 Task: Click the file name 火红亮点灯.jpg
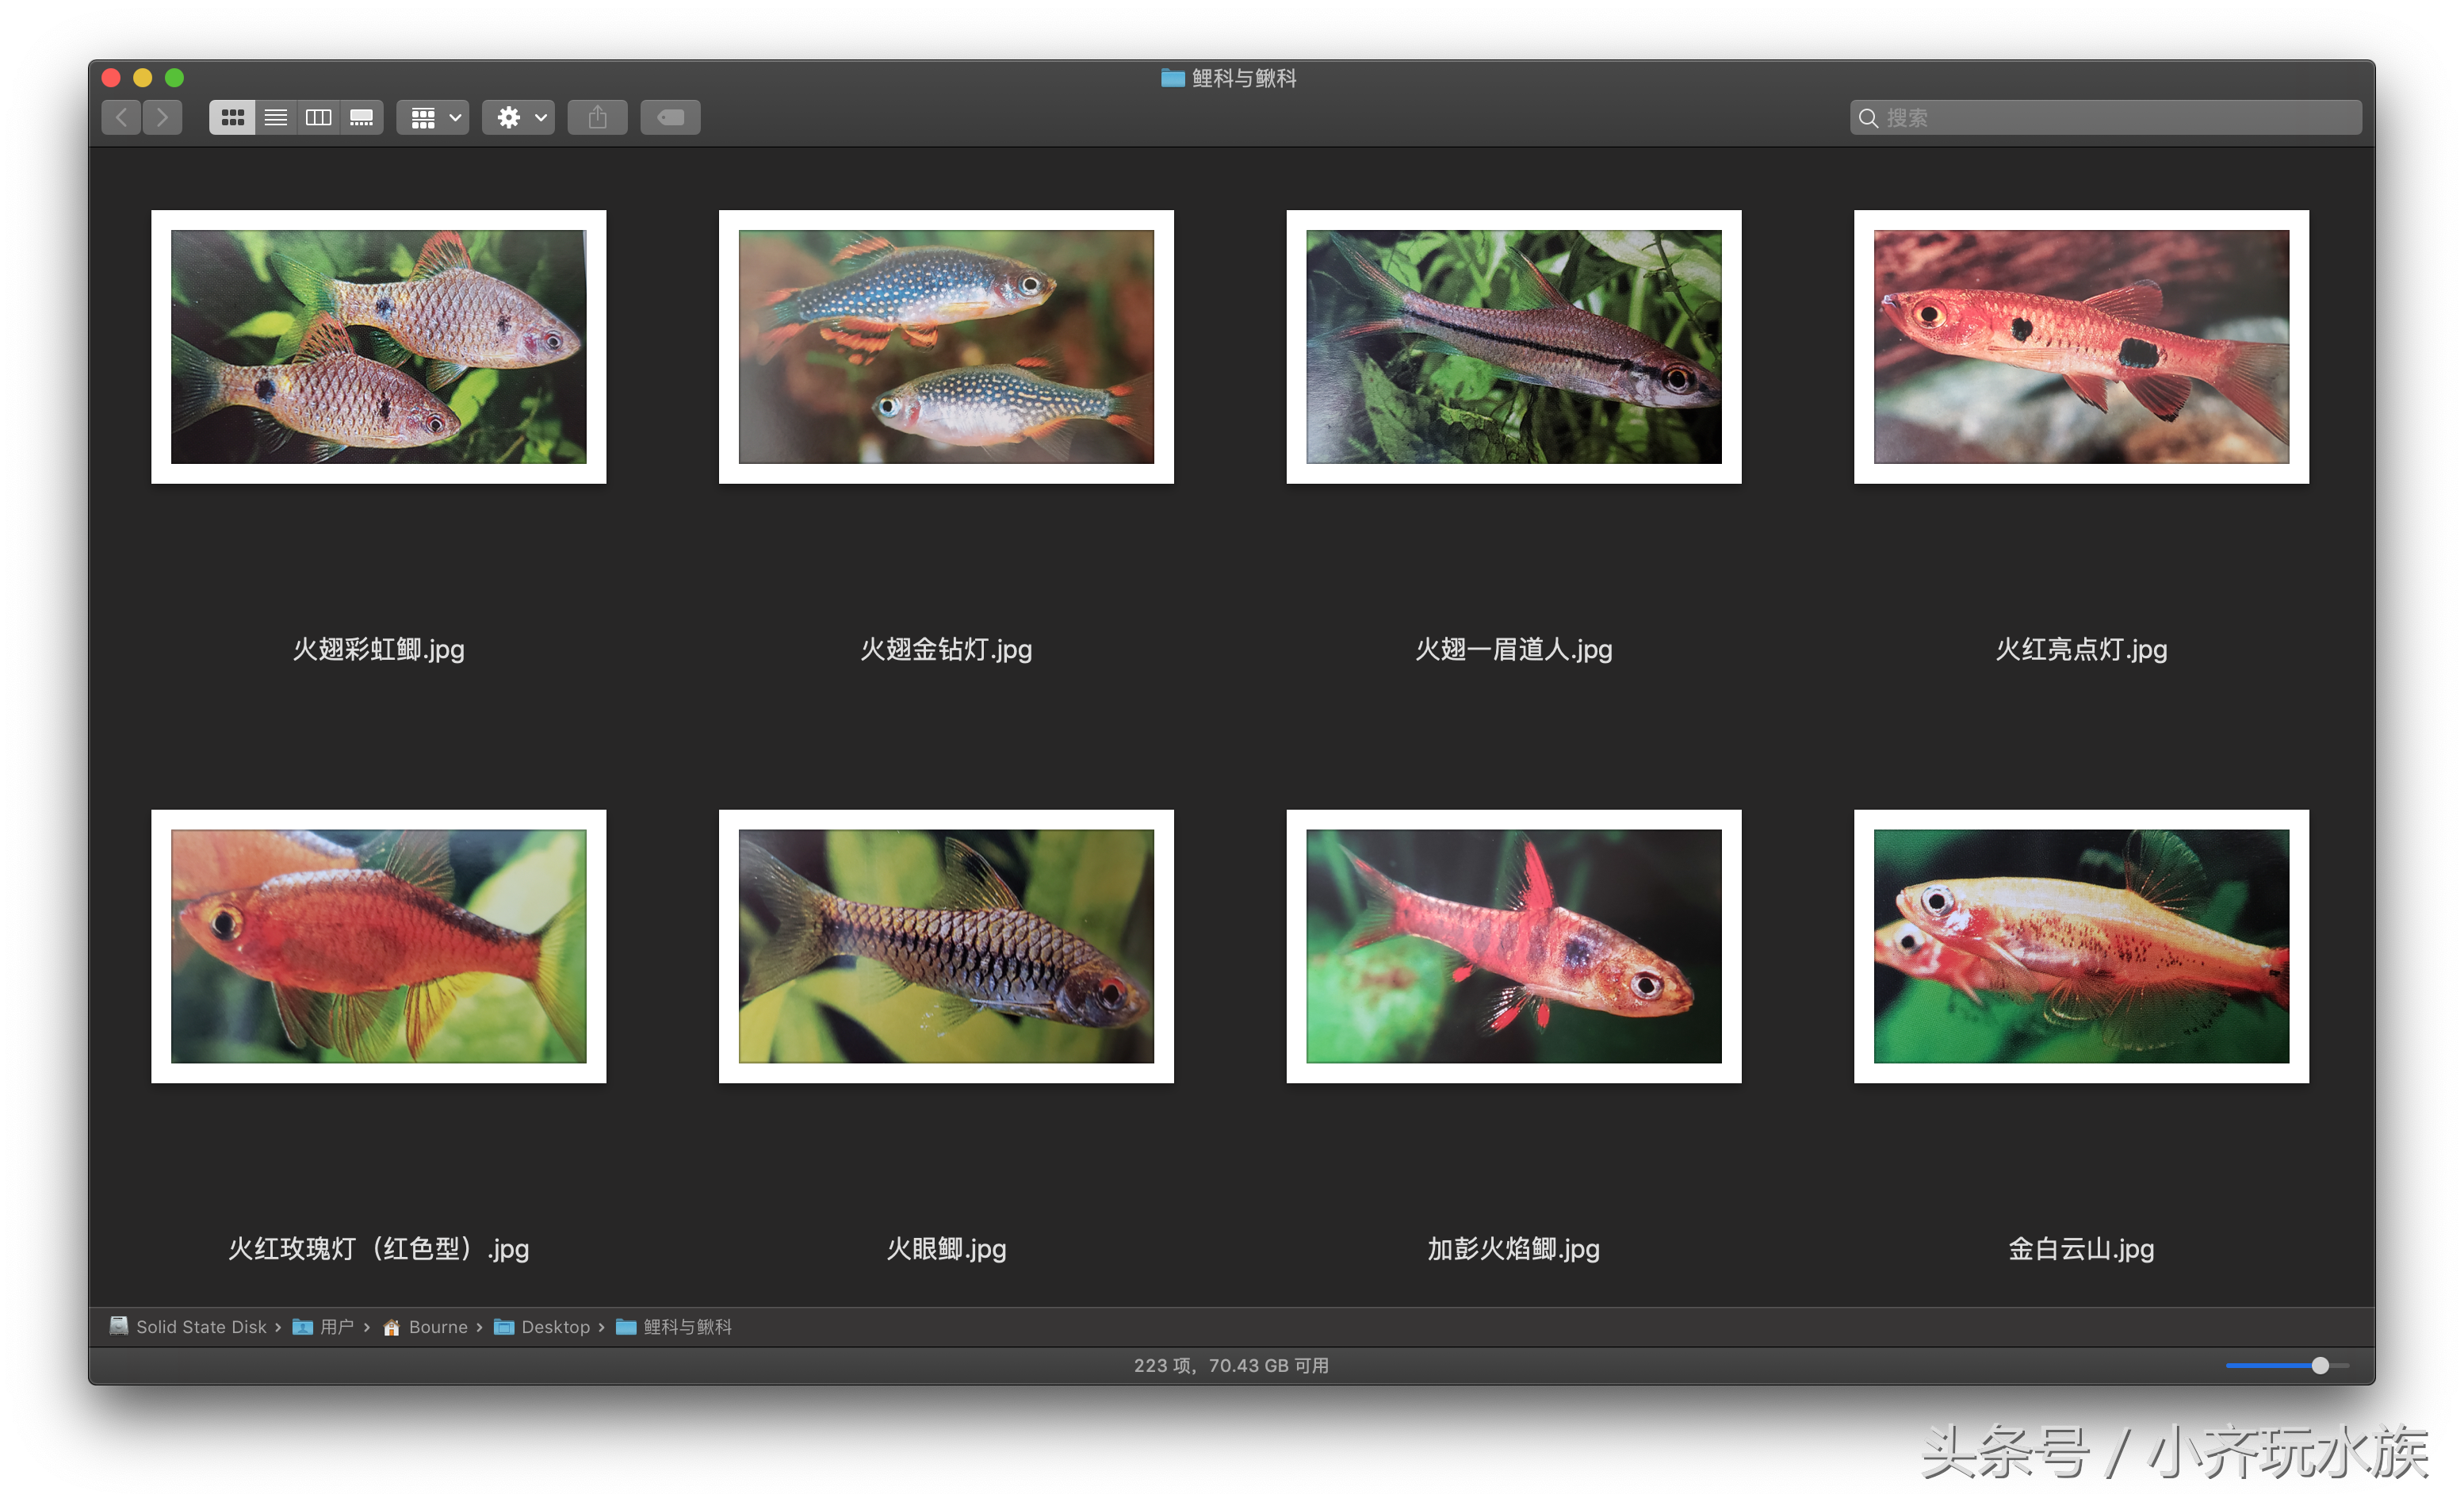coord(2081,650)
